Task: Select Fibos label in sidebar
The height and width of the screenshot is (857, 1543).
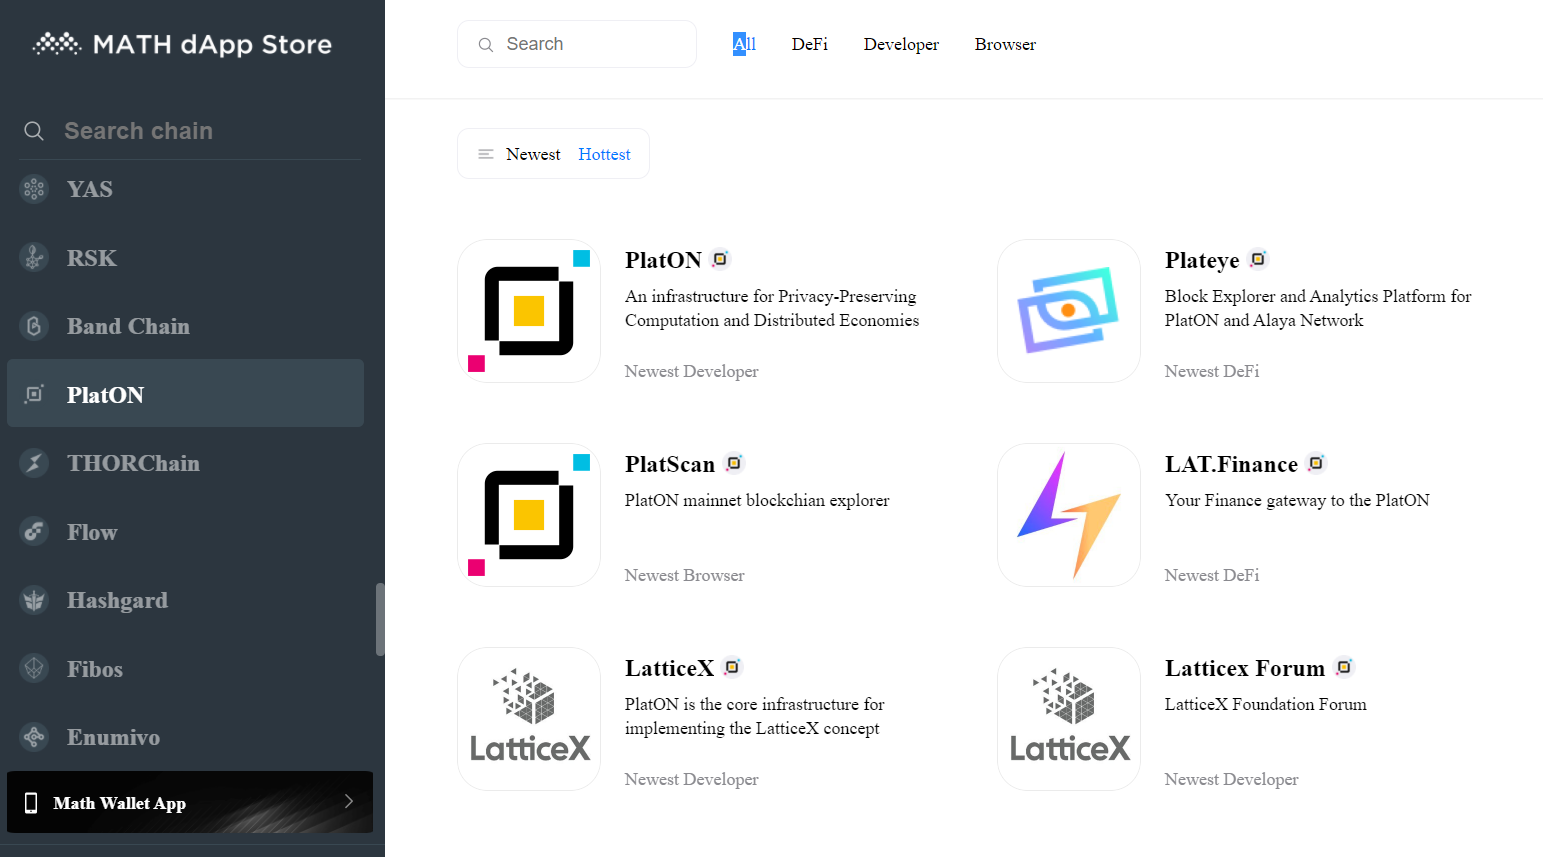Action: coord(95,669)
